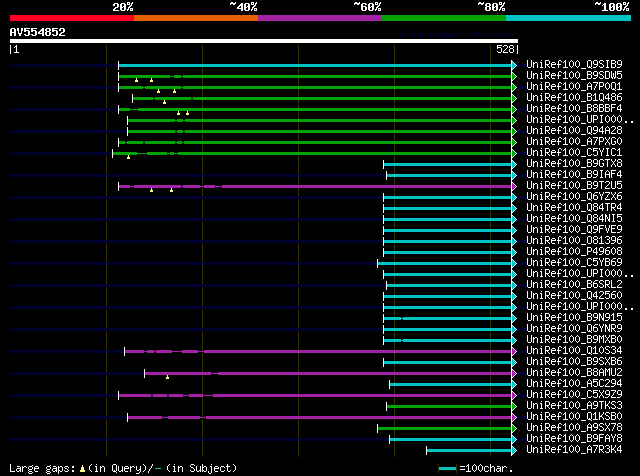The height and width of the screenshot is (476, 640).
Task: Select the UniRef100_B9IAF4 label
Action: [574, 175]
